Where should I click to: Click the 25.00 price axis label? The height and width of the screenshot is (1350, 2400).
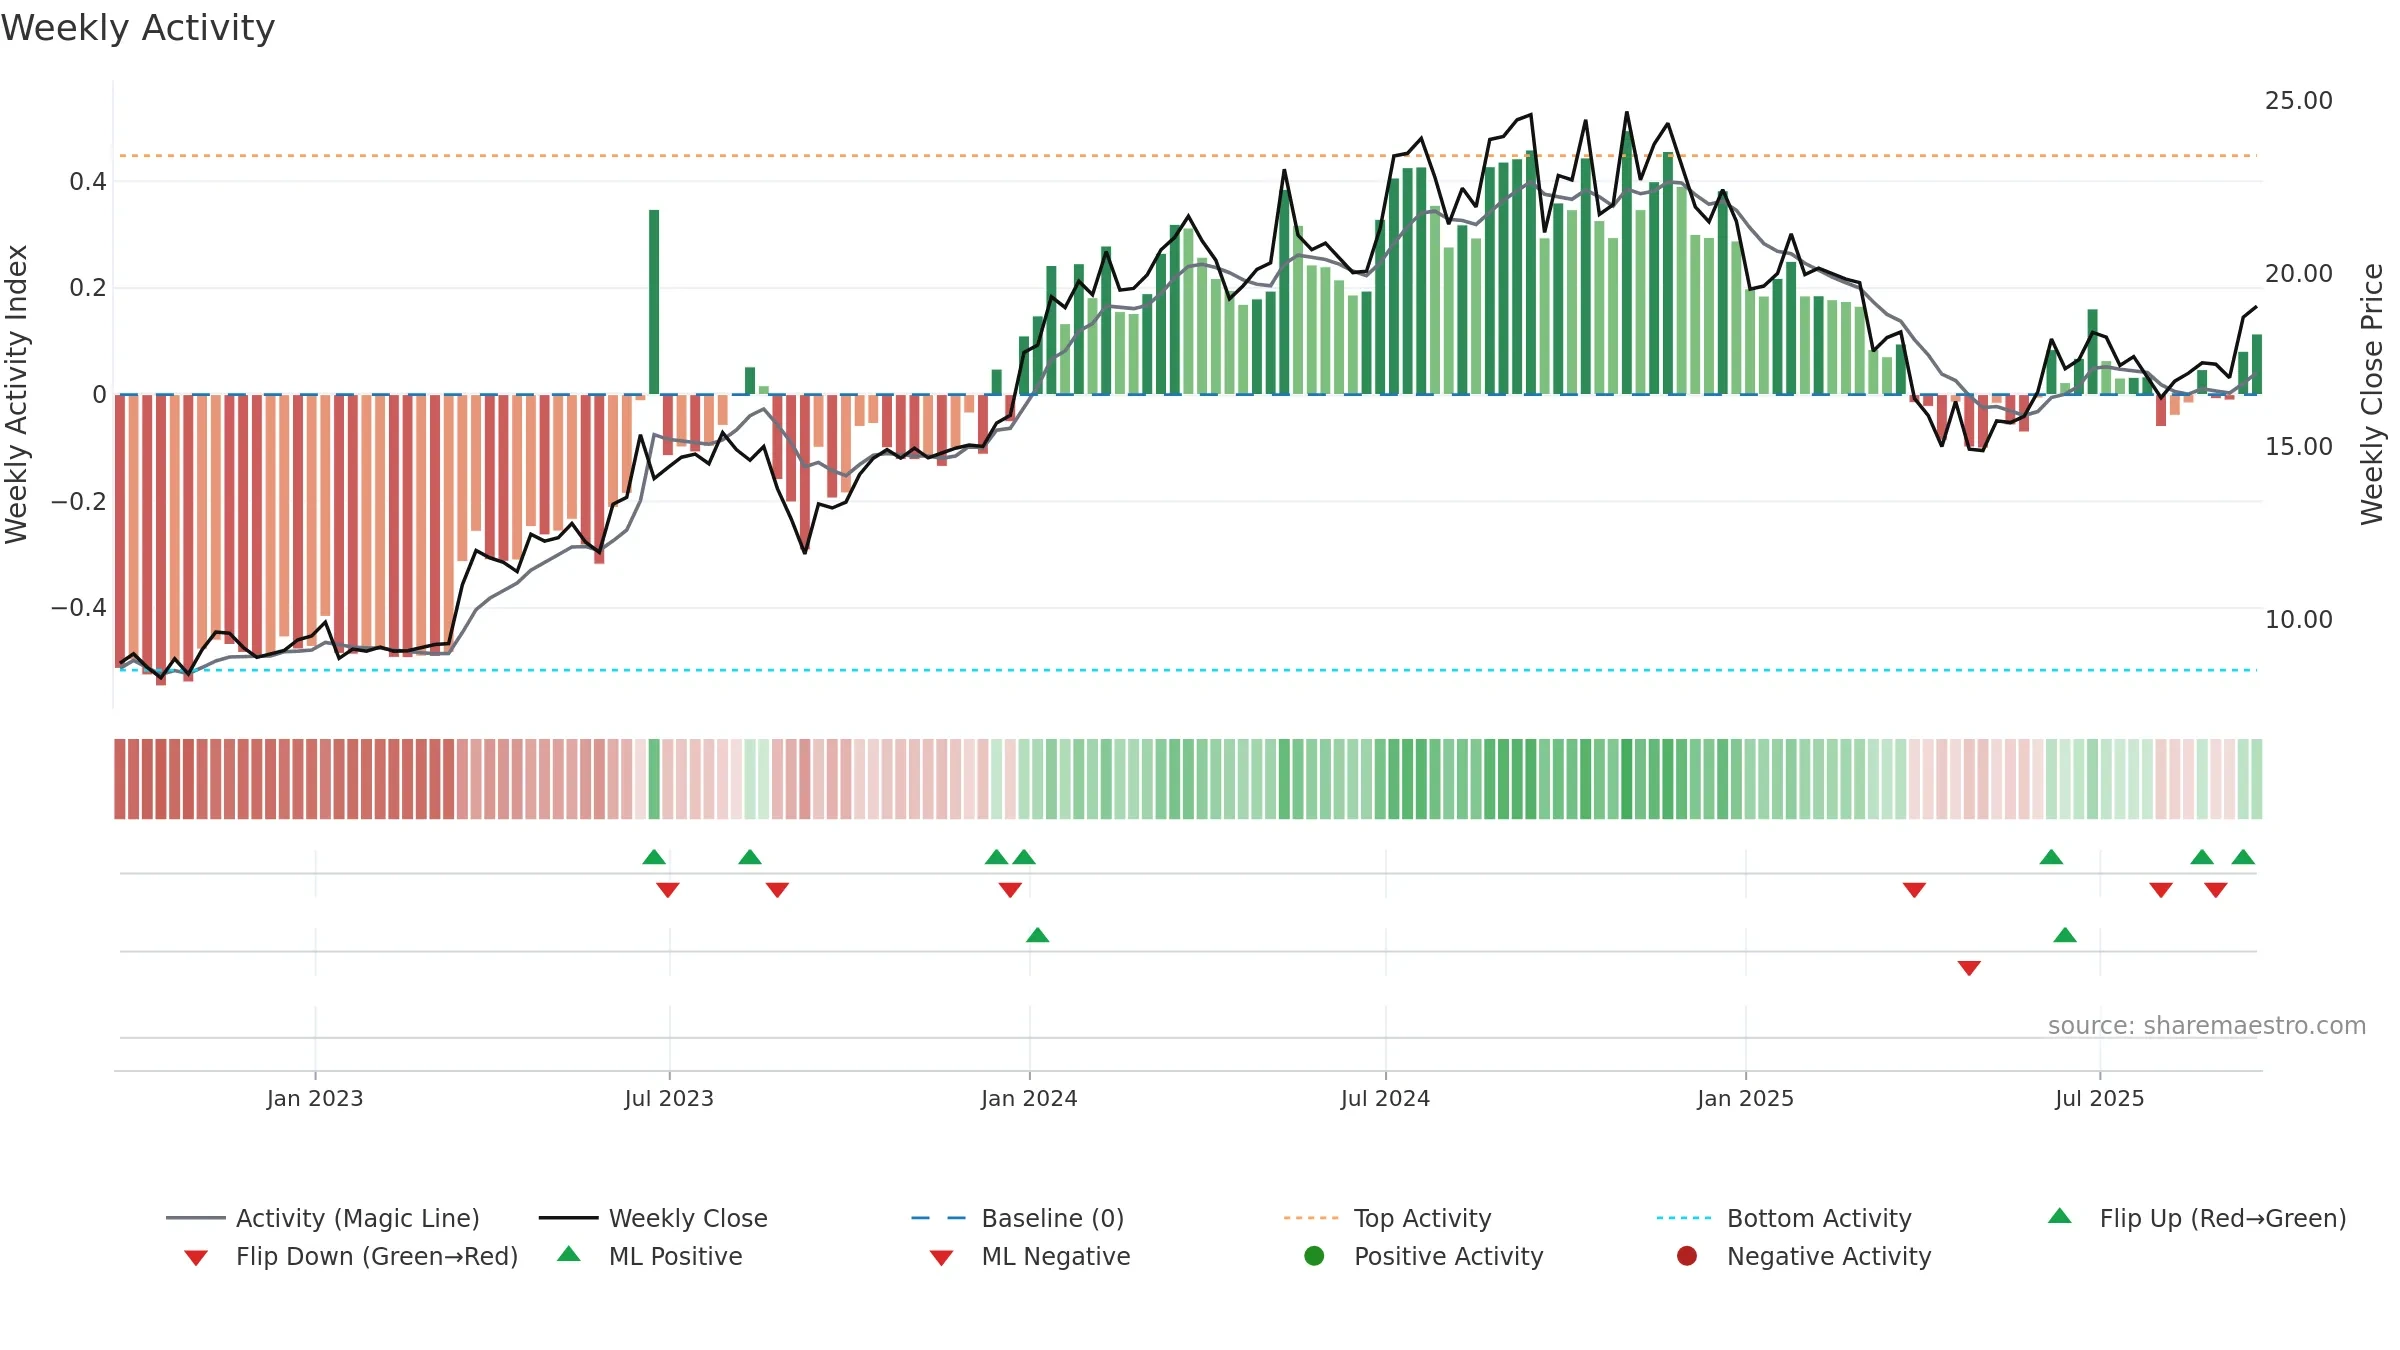[x=2298, y=100]
